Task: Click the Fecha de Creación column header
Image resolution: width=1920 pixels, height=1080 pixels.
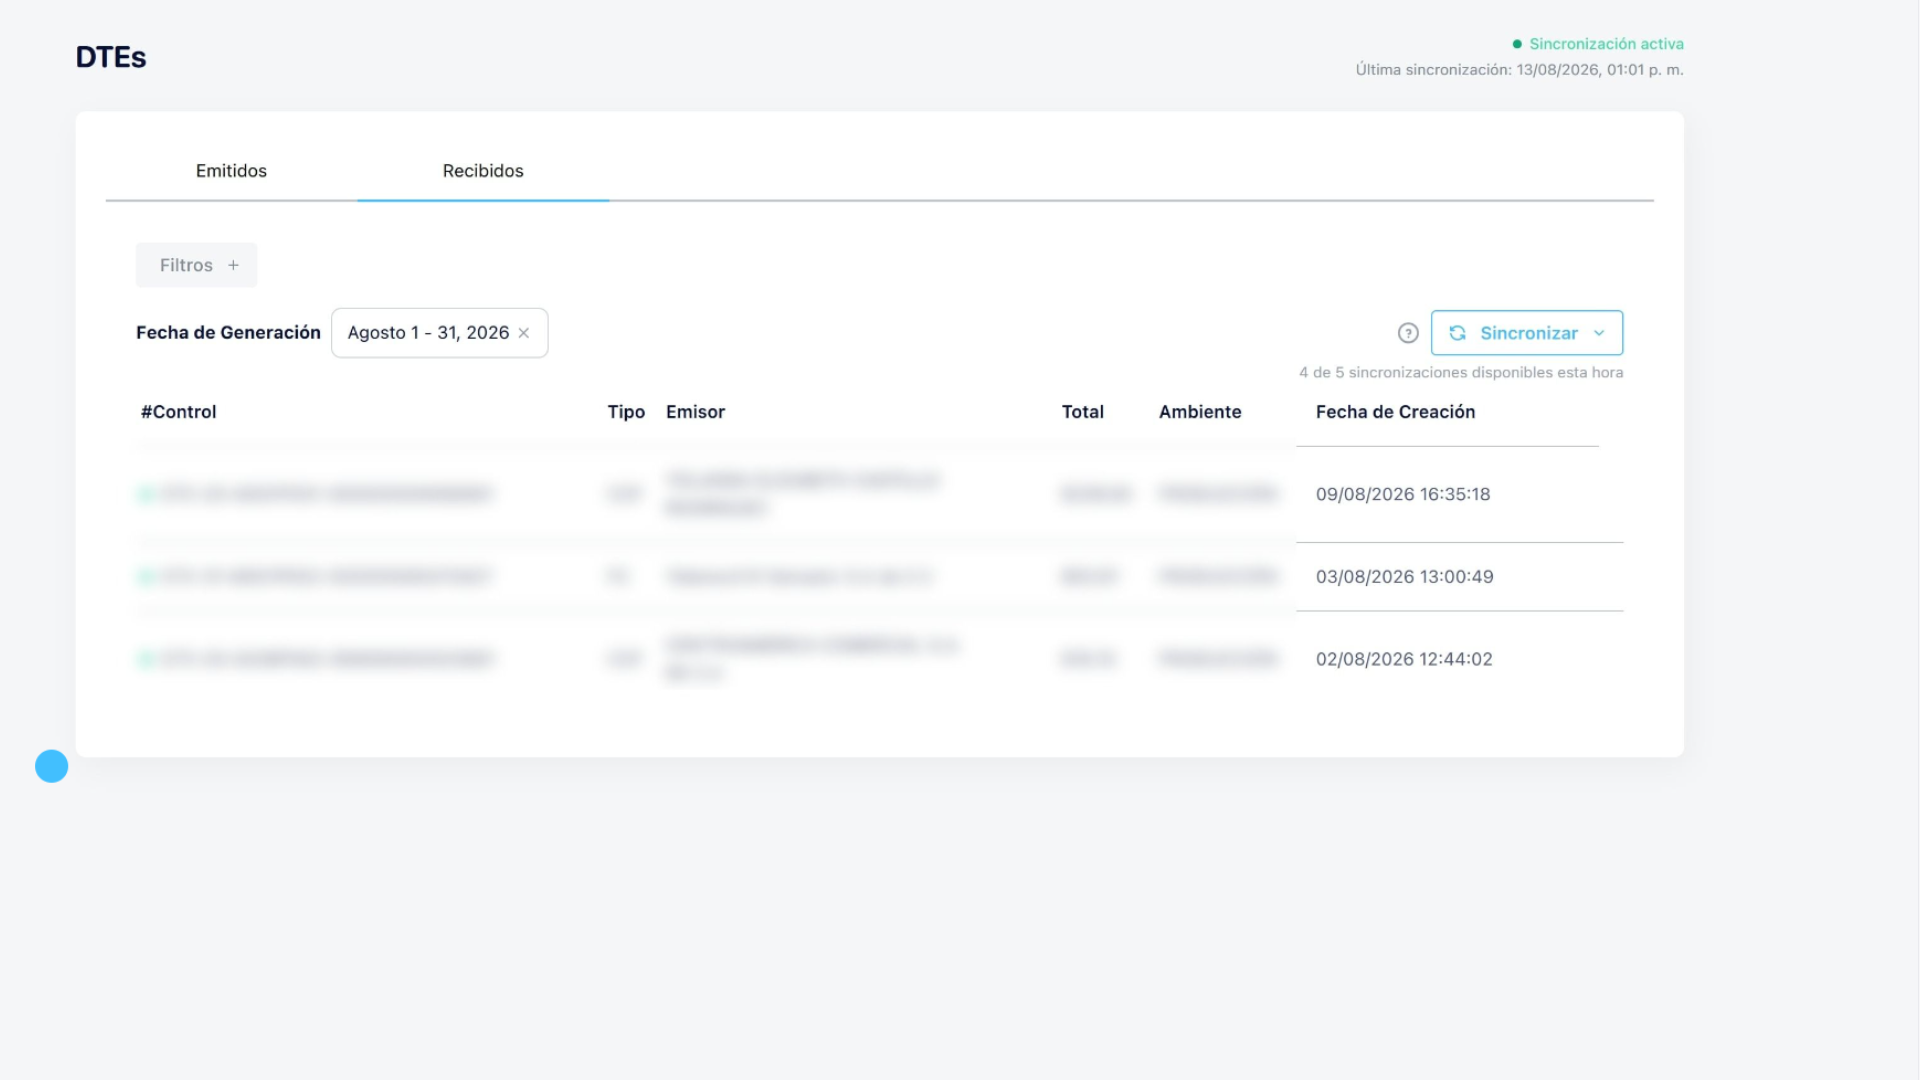Action: [x=1395, y=412]
